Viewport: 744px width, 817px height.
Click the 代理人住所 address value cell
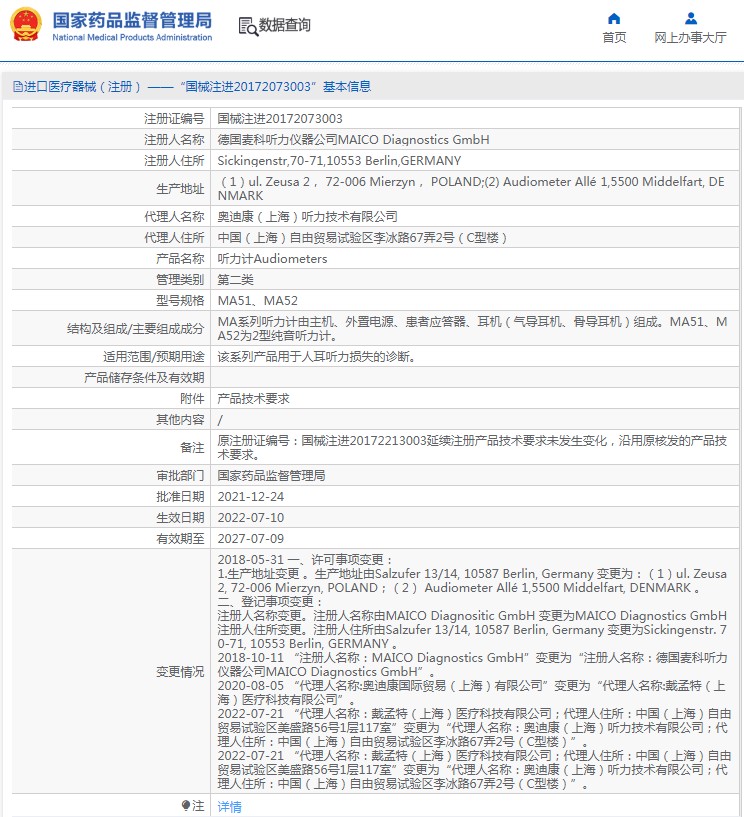[x=363, y=238]
